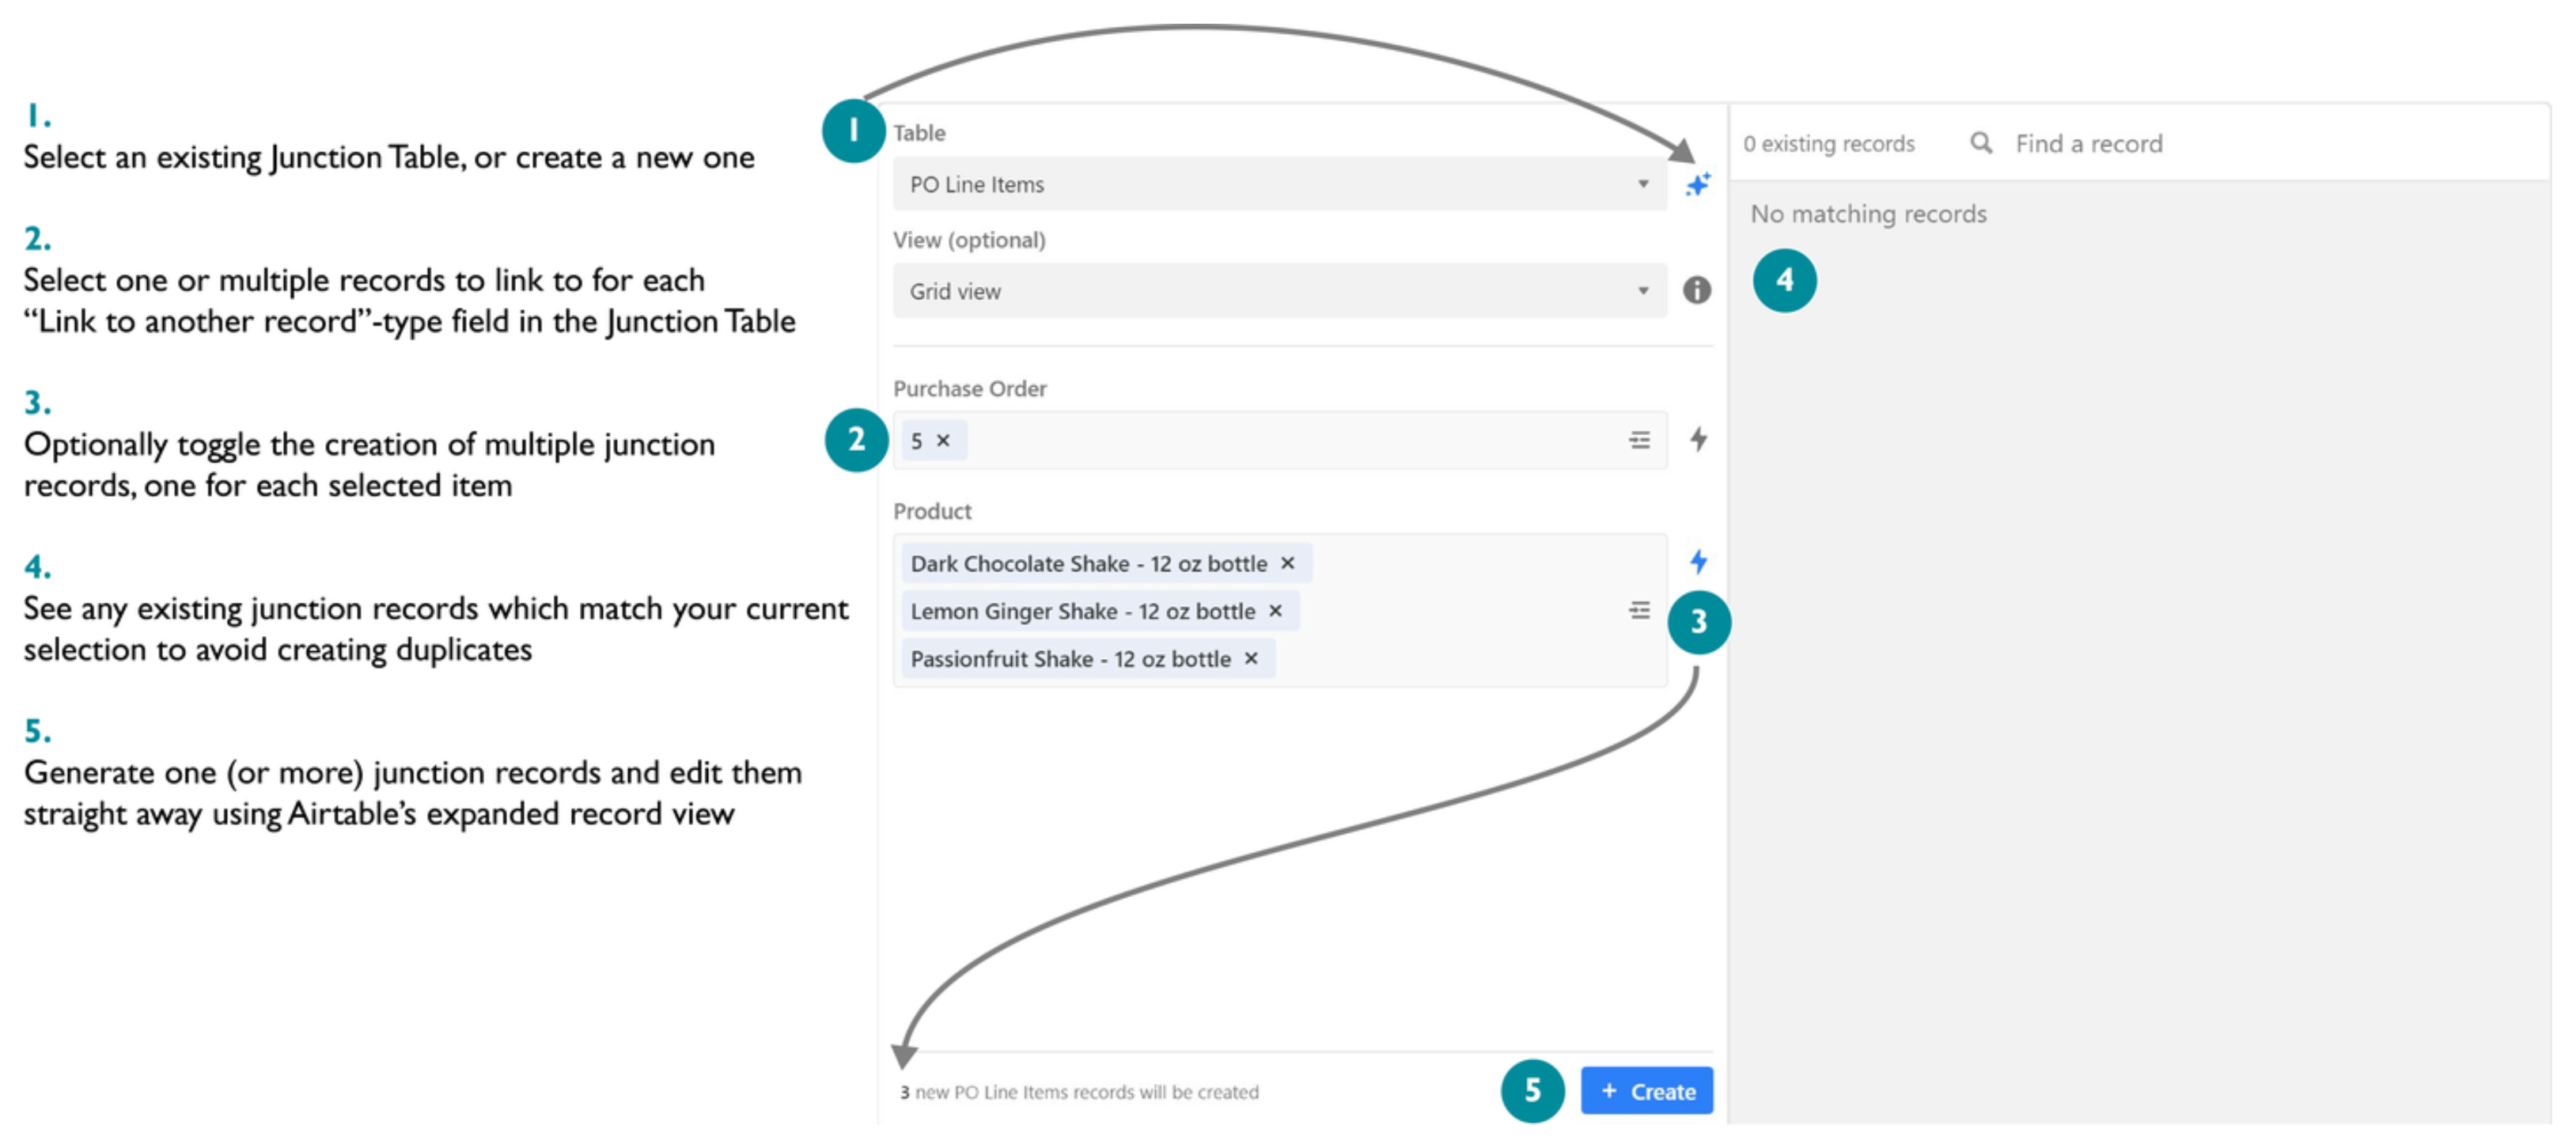Image resolution: width=2576 pixels, height=1148 pixels.
Task: Remove purchase order 5 chip
Action: point(943,441)
